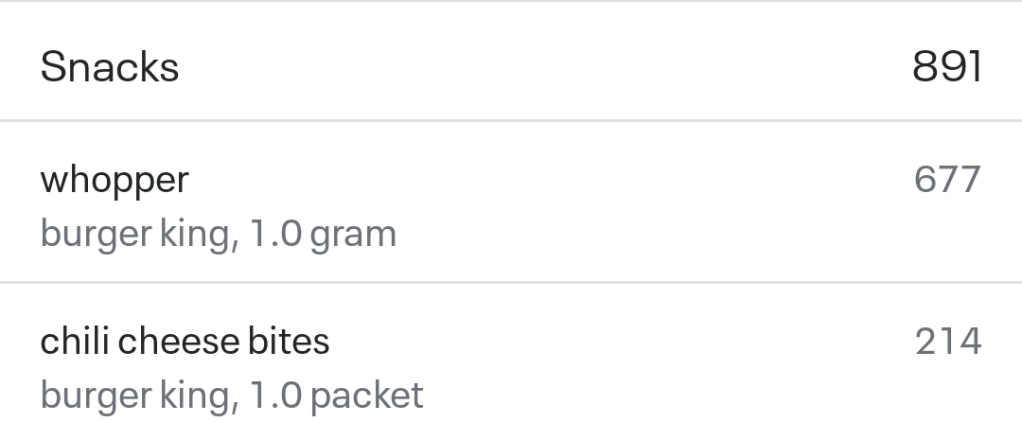Tap the Snacks section header
Viewport: 1022px width, 440px height.
coord(510,68)
